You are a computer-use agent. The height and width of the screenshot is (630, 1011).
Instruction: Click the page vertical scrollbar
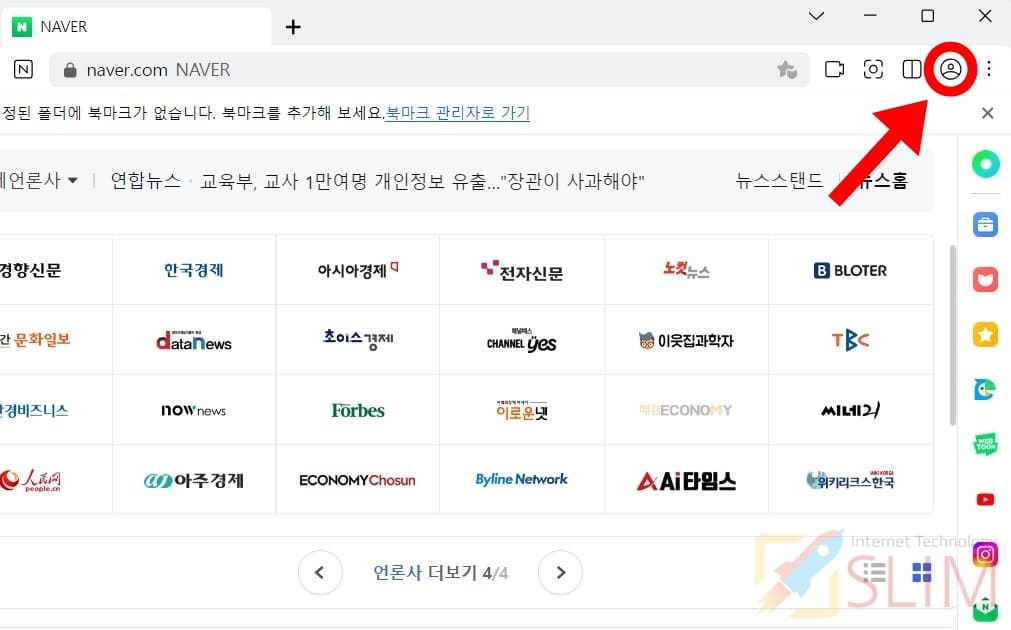tap(952, 335)
